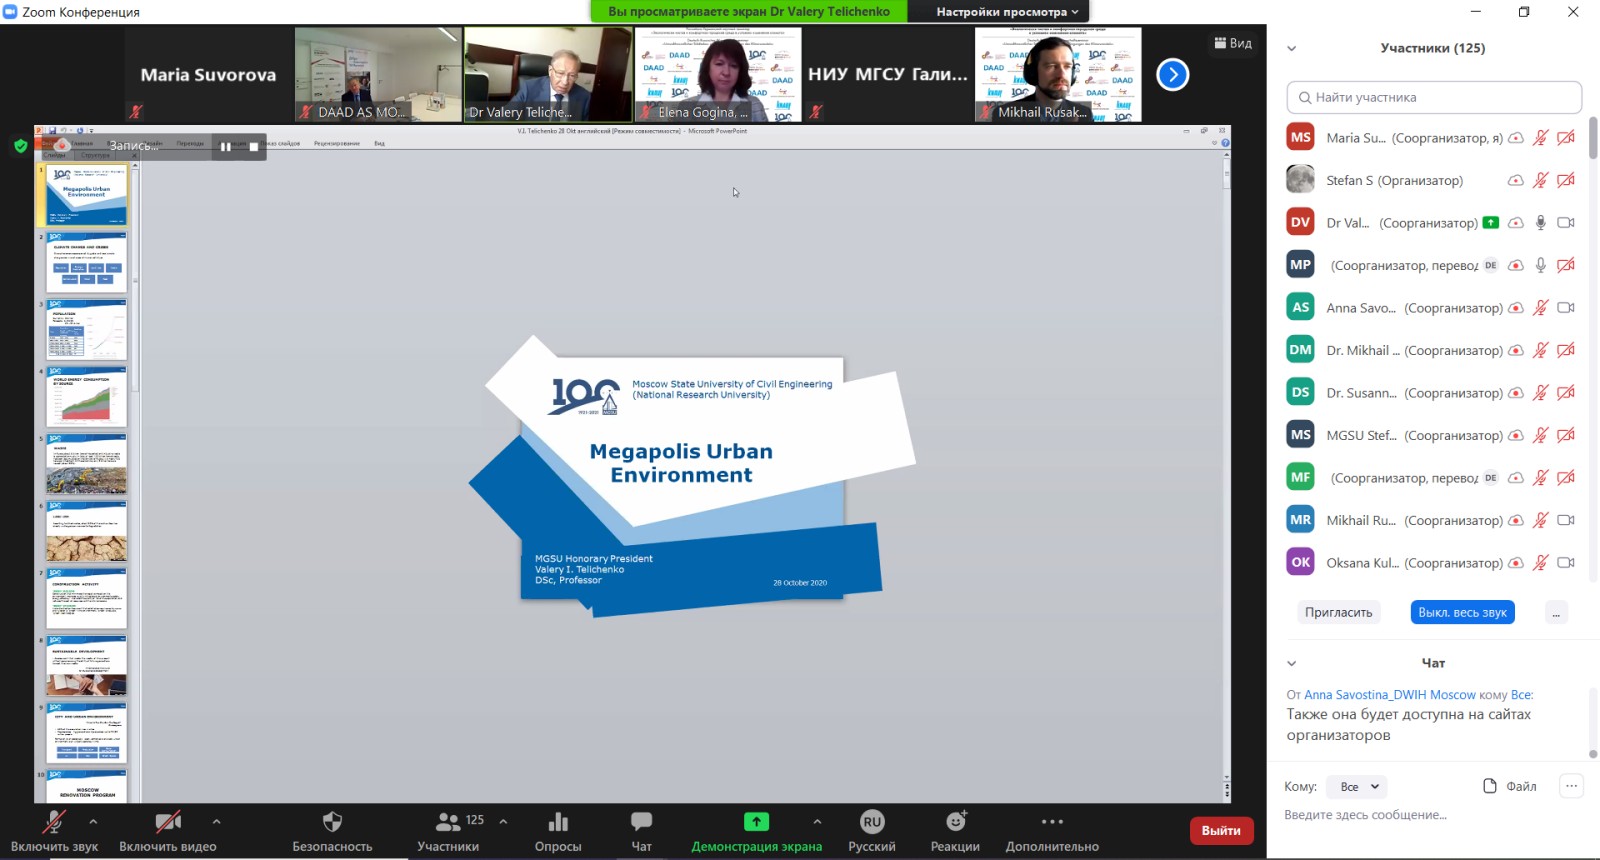The height and width of the screenshot is (860, 1600).
Task: Toggle Anna Savo's camera icon
Action: [1566, 308]
